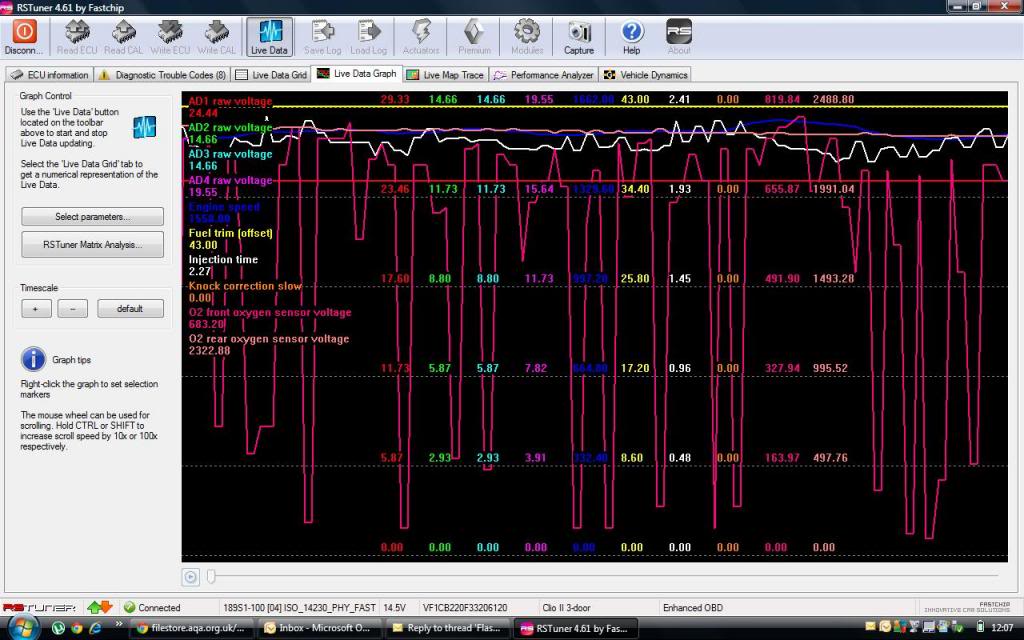Open the About RS icon
This screenshot has height=640, width=1024.
coord(679,37)
